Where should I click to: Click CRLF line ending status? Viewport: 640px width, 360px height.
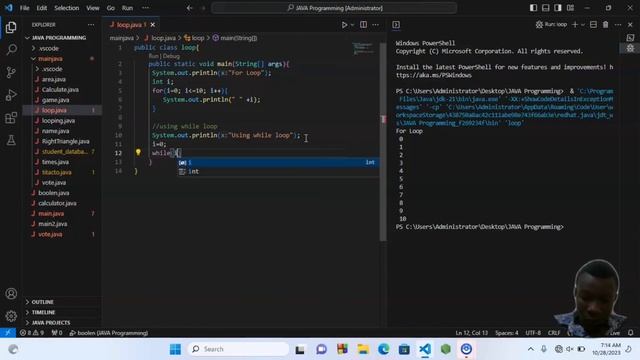point(554,333)
